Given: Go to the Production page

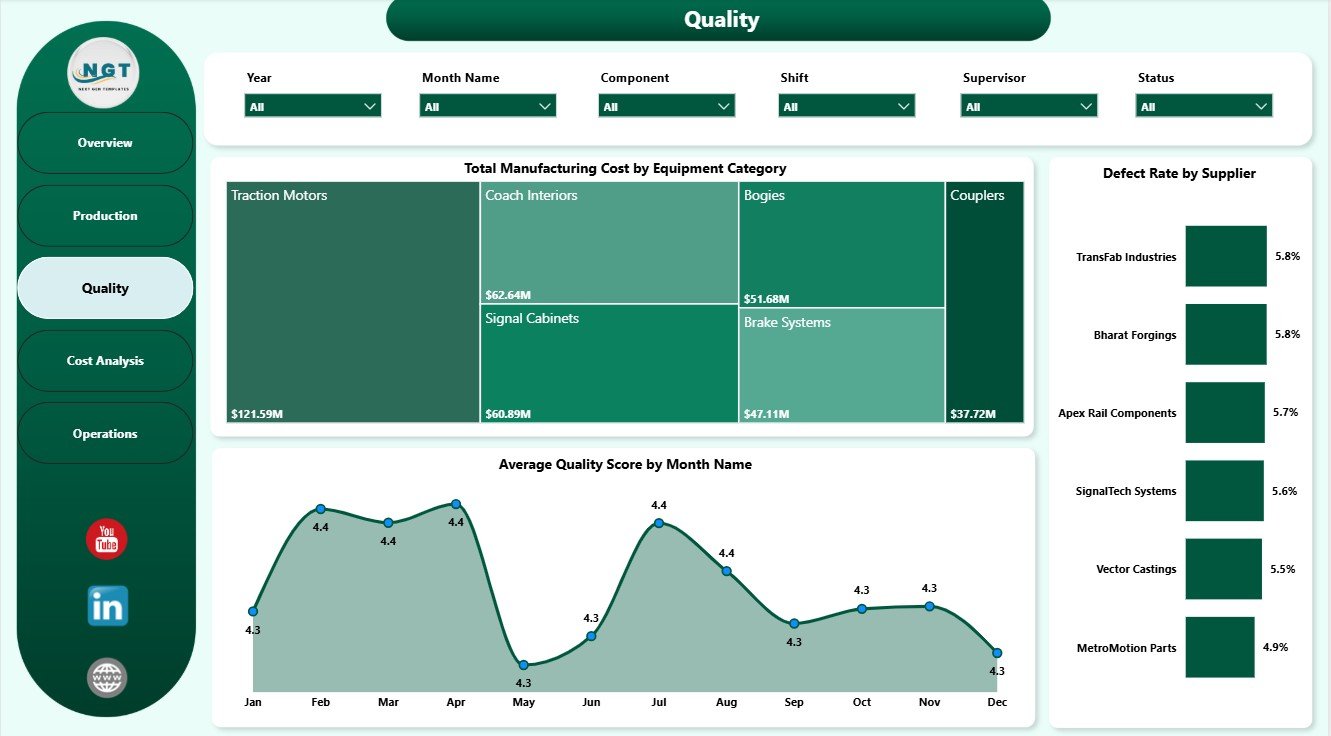Looking at the screenshot, I should pyautogui.click(x=105, y=216).
